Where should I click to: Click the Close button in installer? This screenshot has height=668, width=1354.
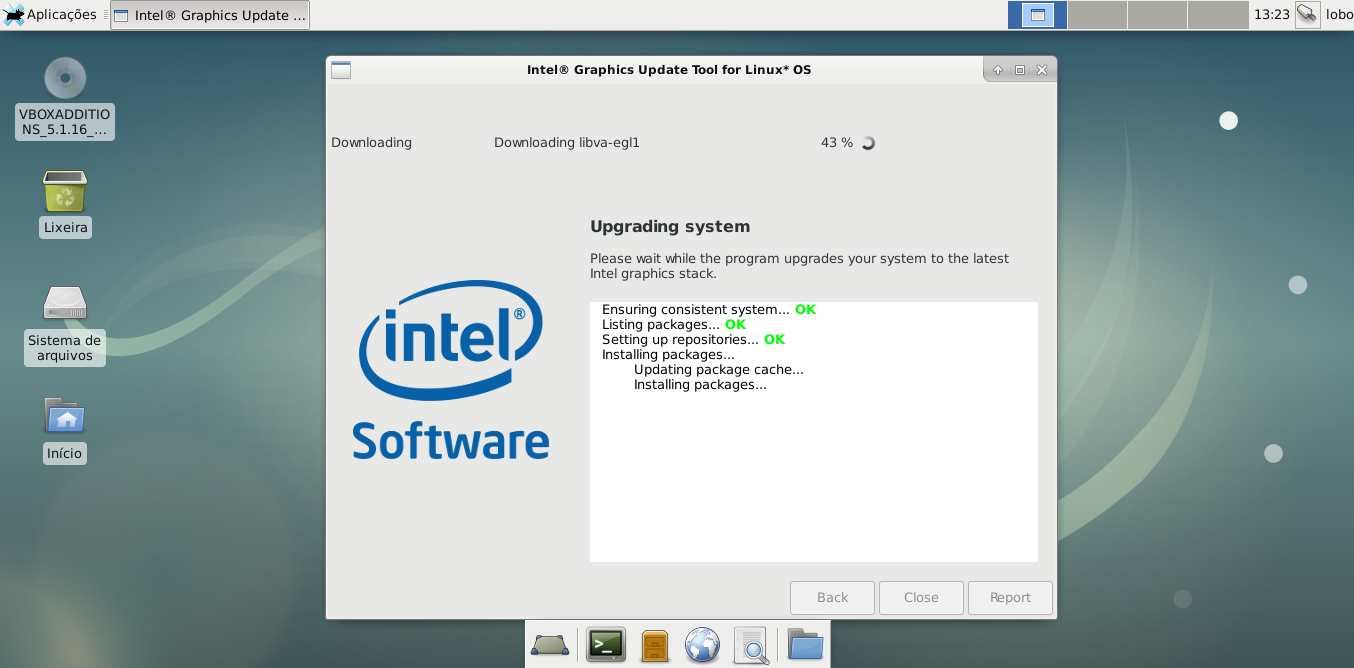click(921, 598)
